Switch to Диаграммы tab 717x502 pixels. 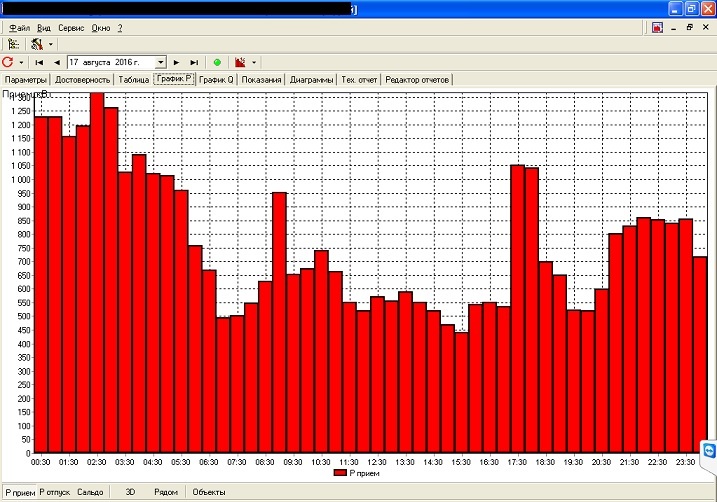click(311, 80)
